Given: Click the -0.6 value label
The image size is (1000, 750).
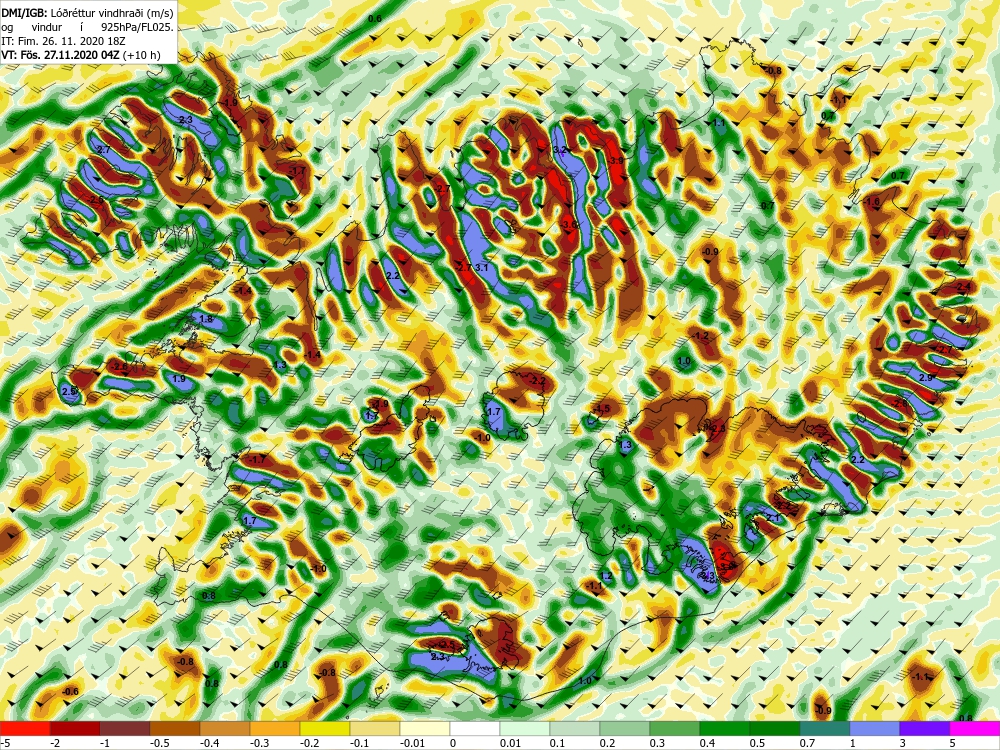Looking at the screenshot, I should [x=70, y=691].
